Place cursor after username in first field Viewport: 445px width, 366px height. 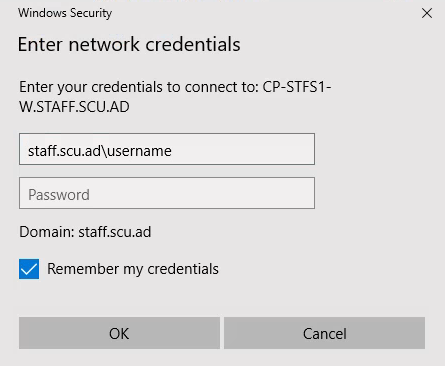point(172,151)
